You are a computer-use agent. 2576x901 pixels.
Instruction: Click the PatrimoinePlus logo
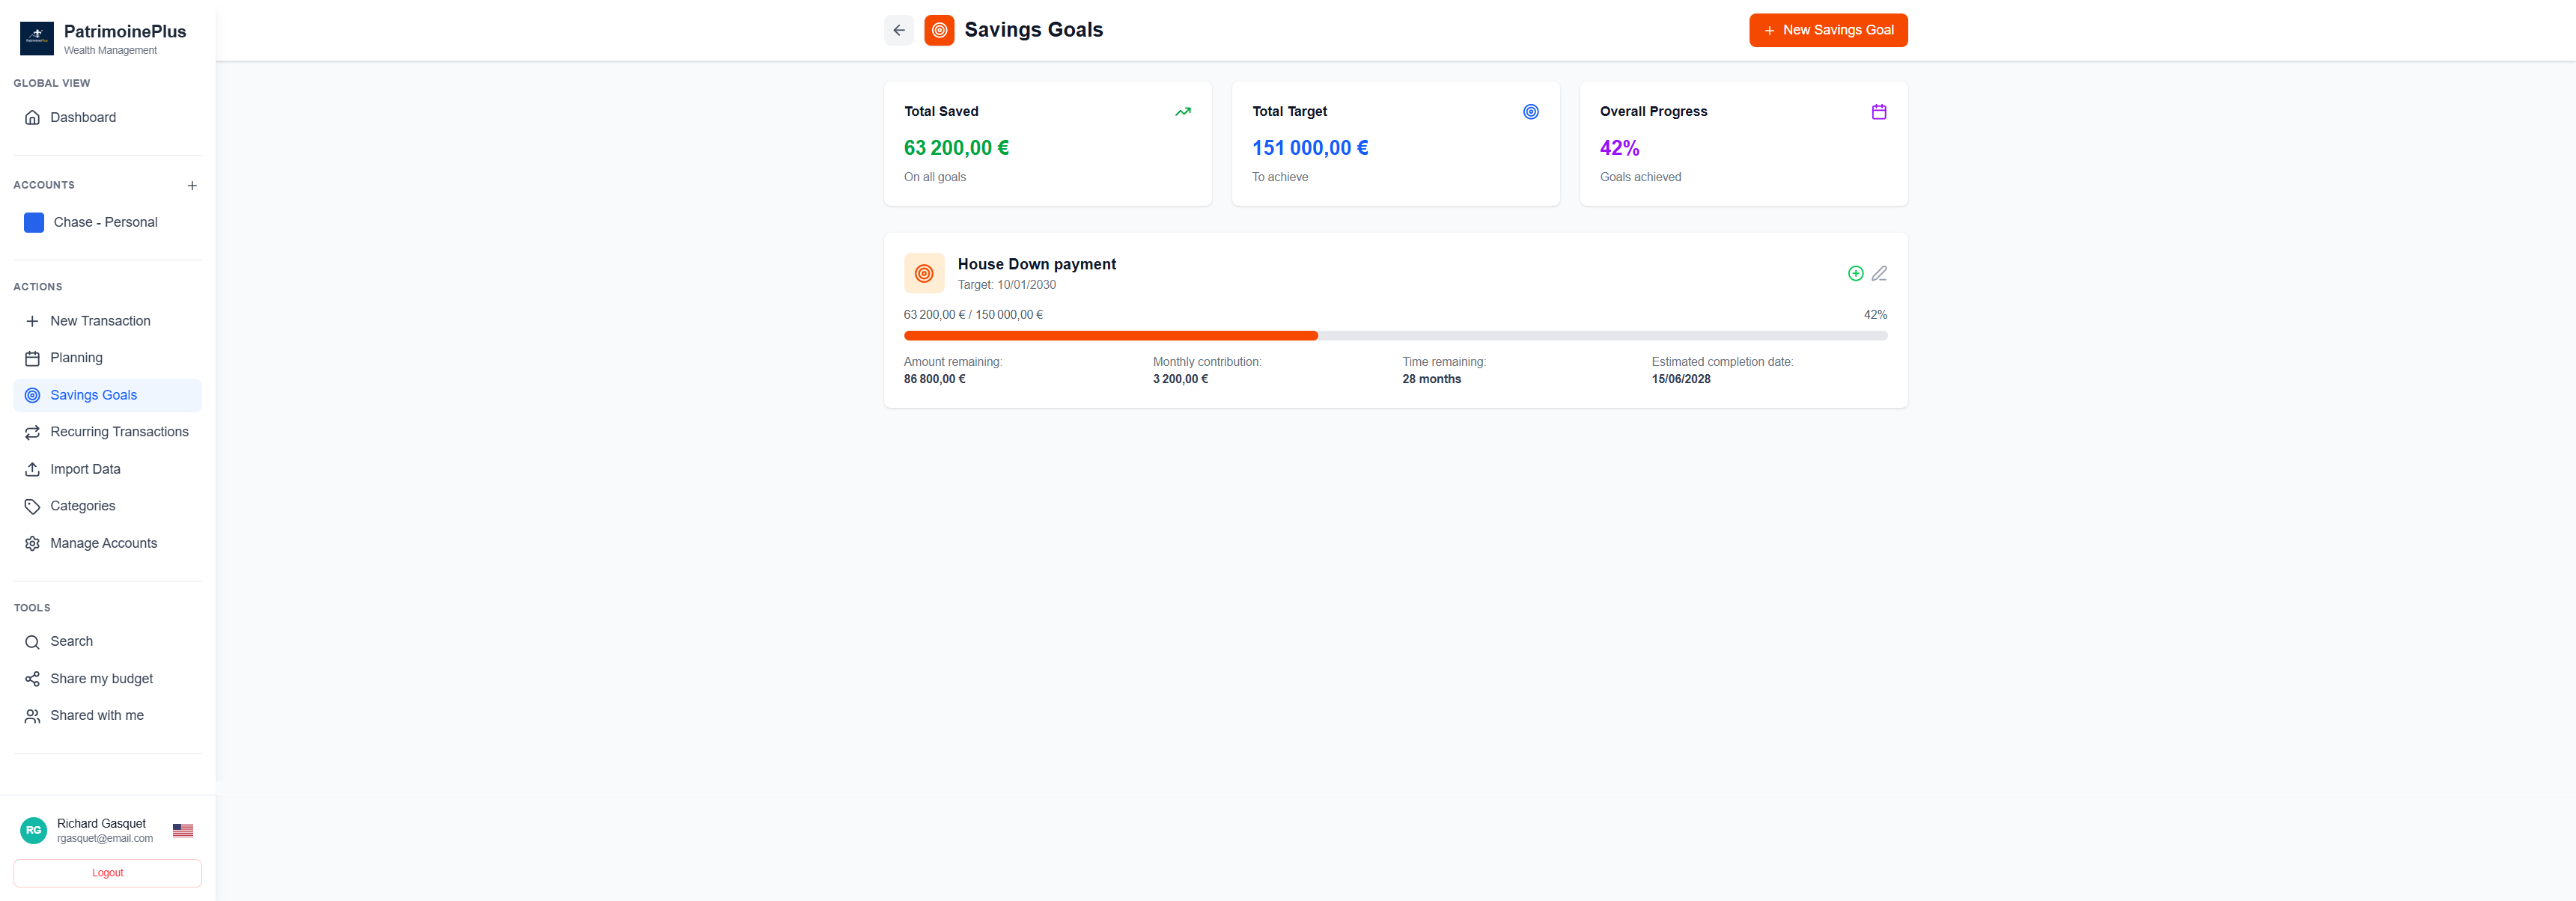37,38
